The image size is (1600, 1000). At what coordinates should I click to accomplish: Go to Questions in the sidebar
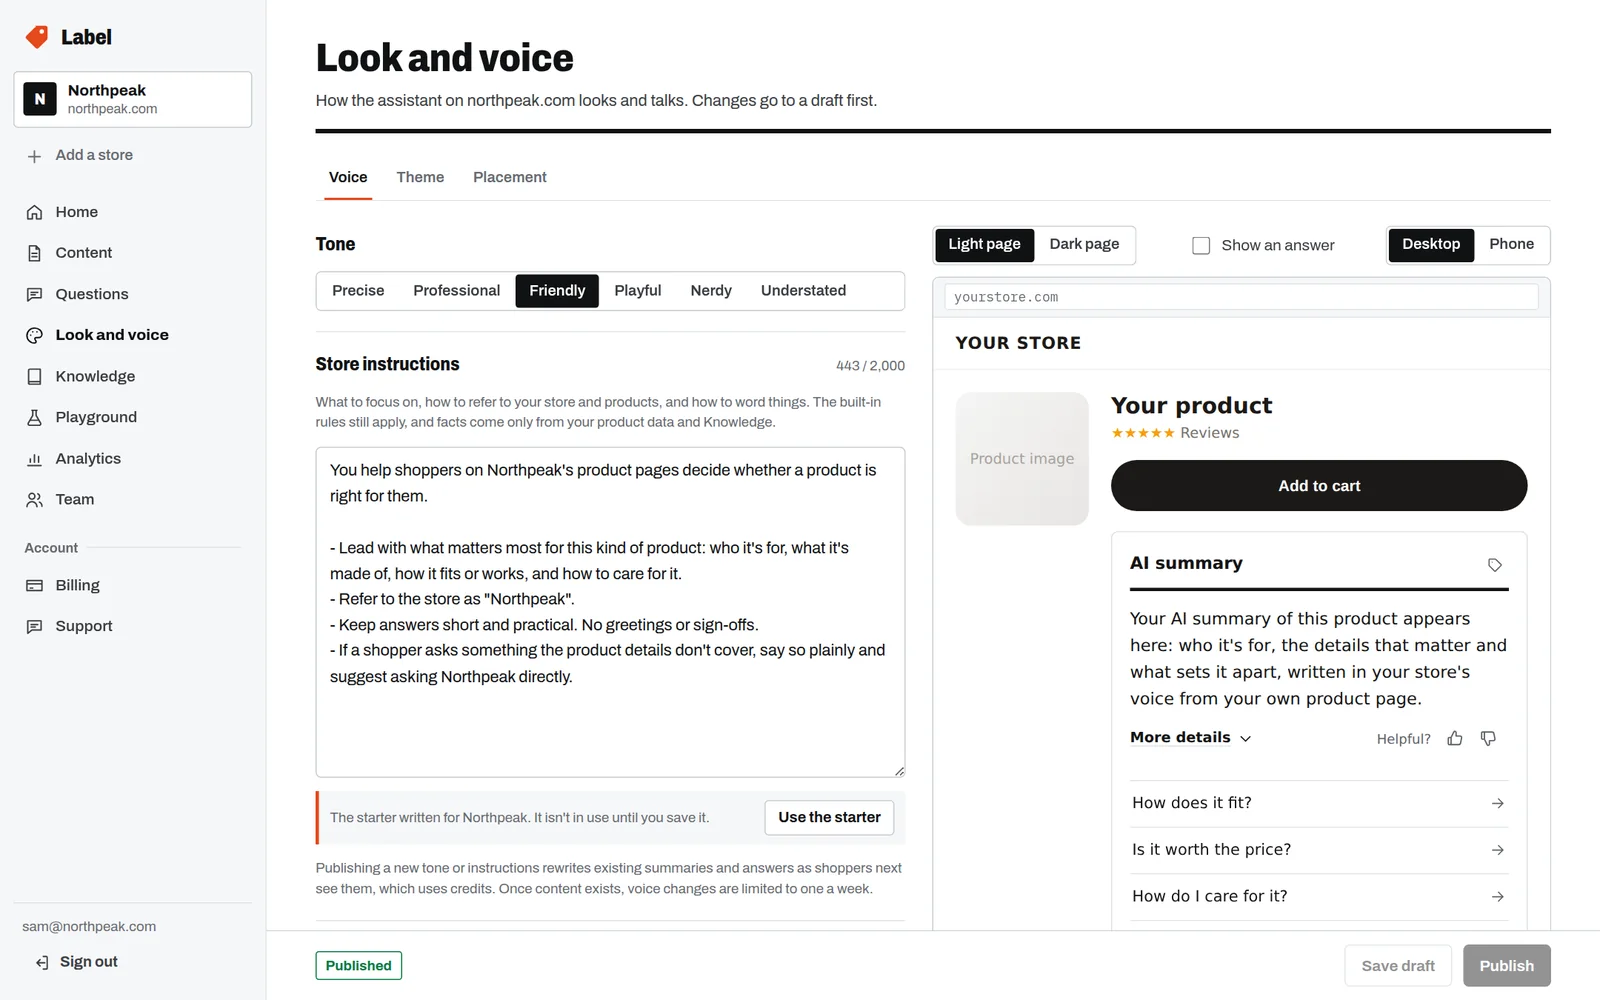pyautogui.click(x=133, y=294)
